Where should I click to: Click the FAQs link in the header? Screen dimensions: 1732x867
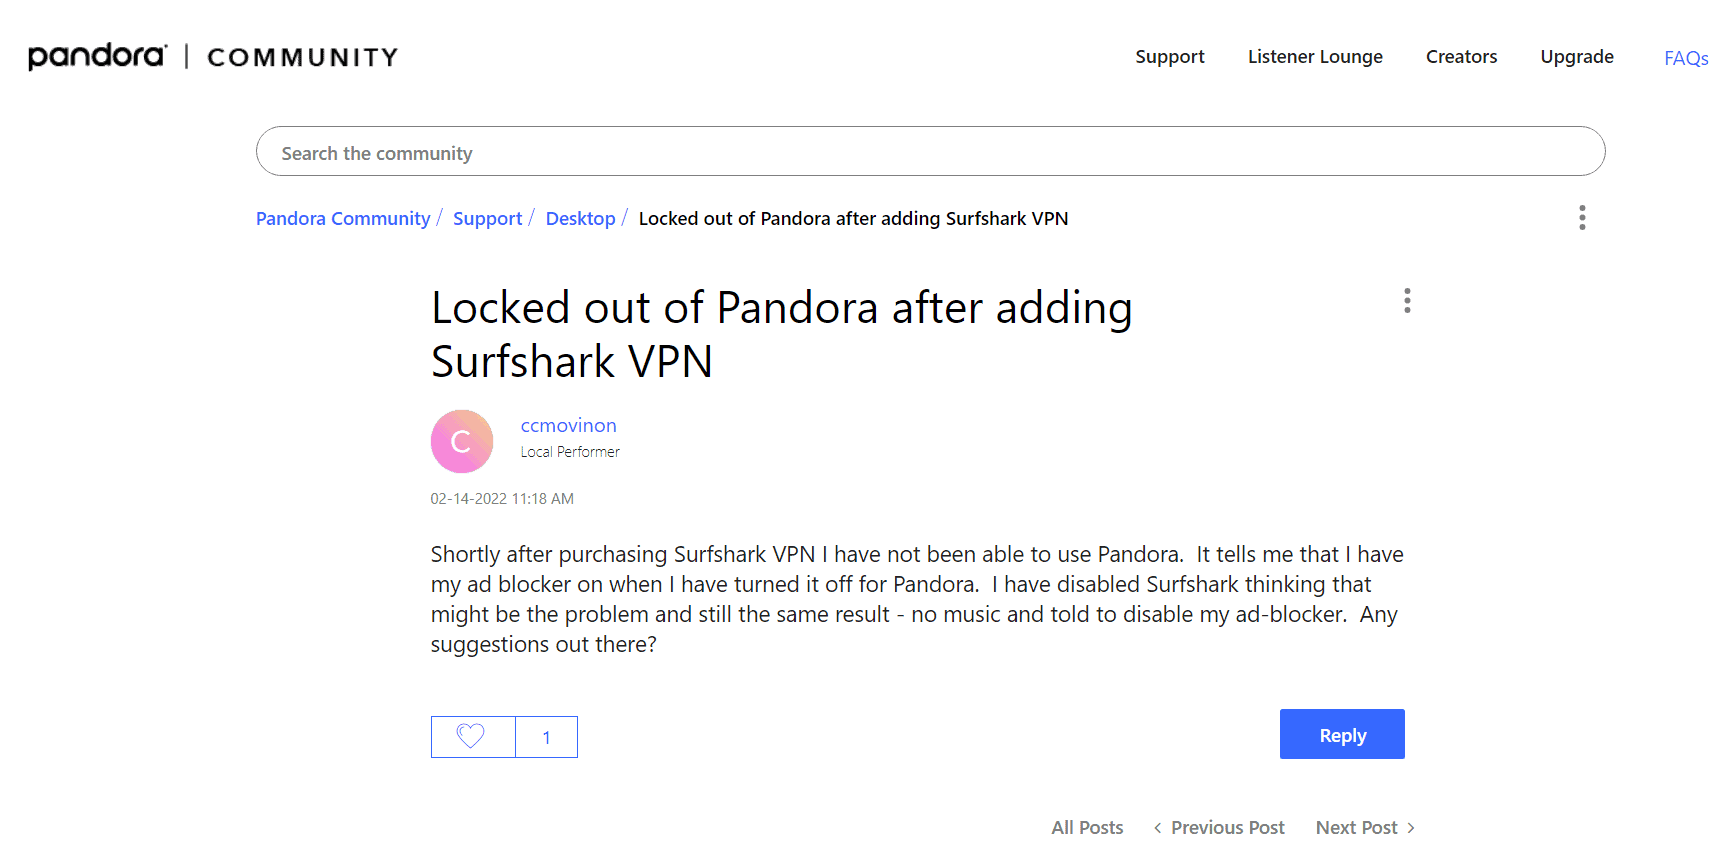pyautogui.click(x=1686, y=58)
